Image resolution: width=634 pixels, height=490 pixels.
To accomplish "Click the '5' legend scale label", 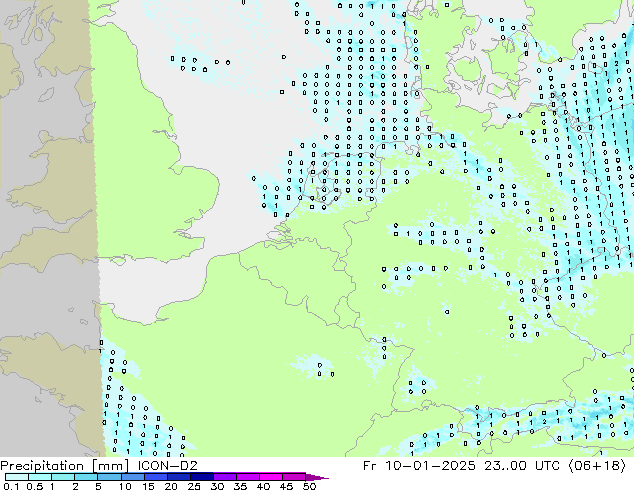I will coord(98,486).
